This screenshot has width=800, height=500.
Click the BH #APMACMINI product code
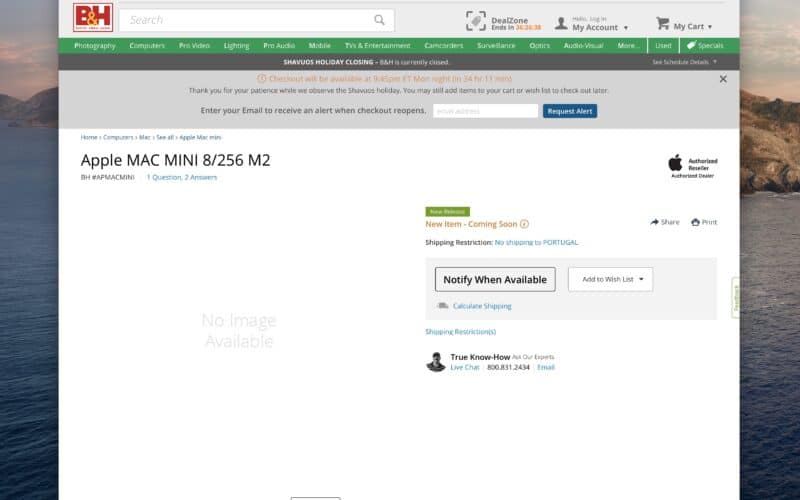[108, 177]
